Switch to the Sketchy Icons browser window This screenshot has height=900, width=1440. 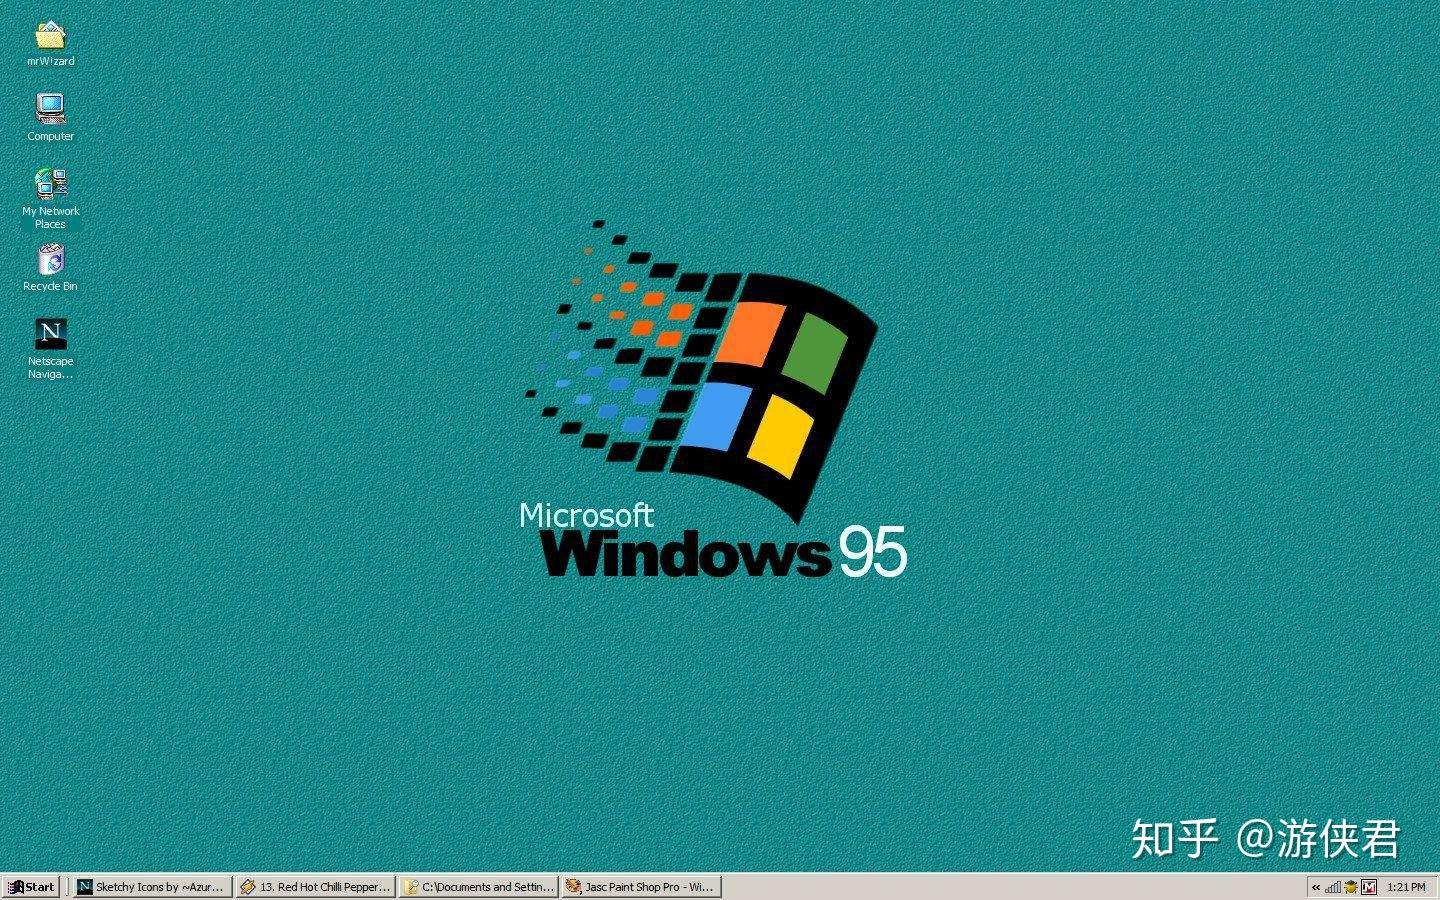click(150, 886)
